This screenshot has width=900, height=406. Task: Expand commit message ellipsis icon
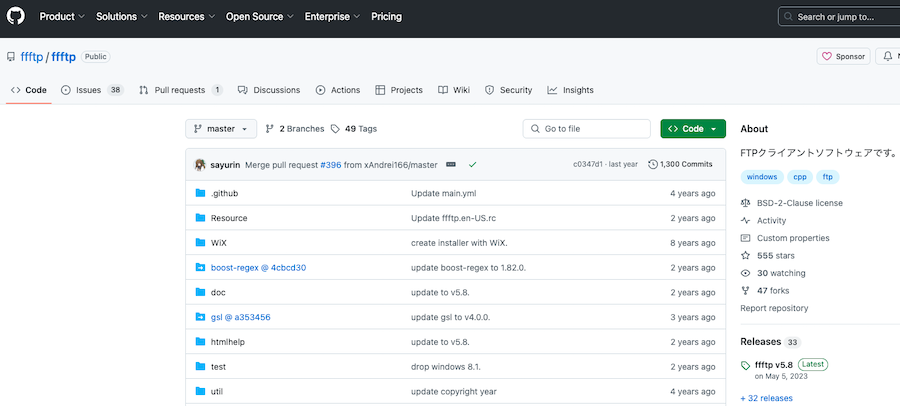click(x=451, y=165)
